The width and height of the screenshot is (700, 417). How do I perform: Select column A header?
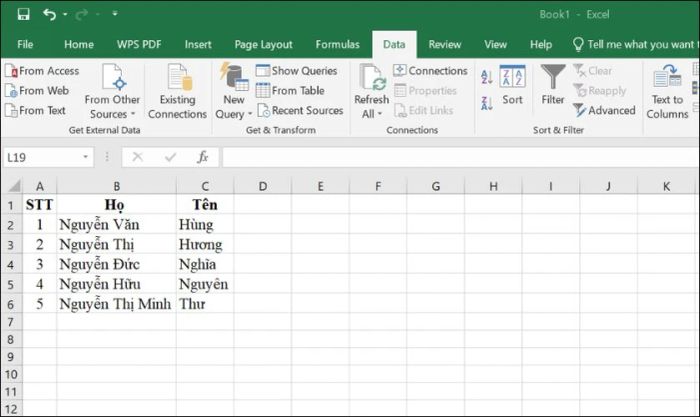pyautogui.click(x=40, y=186)
